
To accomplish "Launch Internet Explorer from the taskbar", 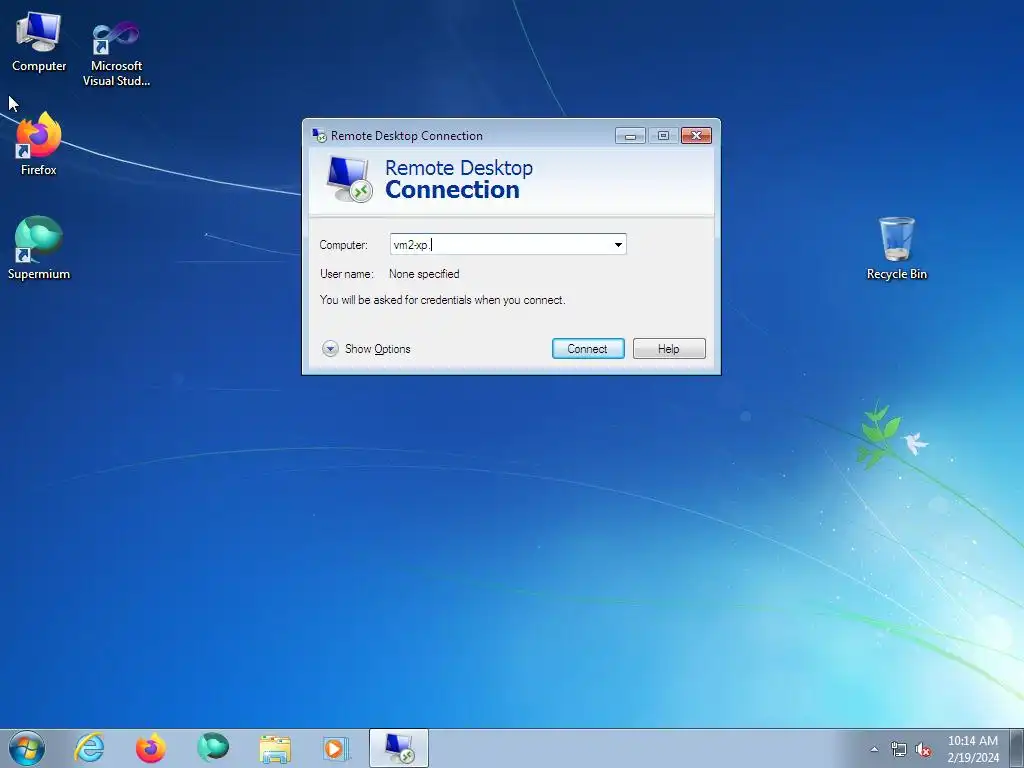I will tap(89, 748).
